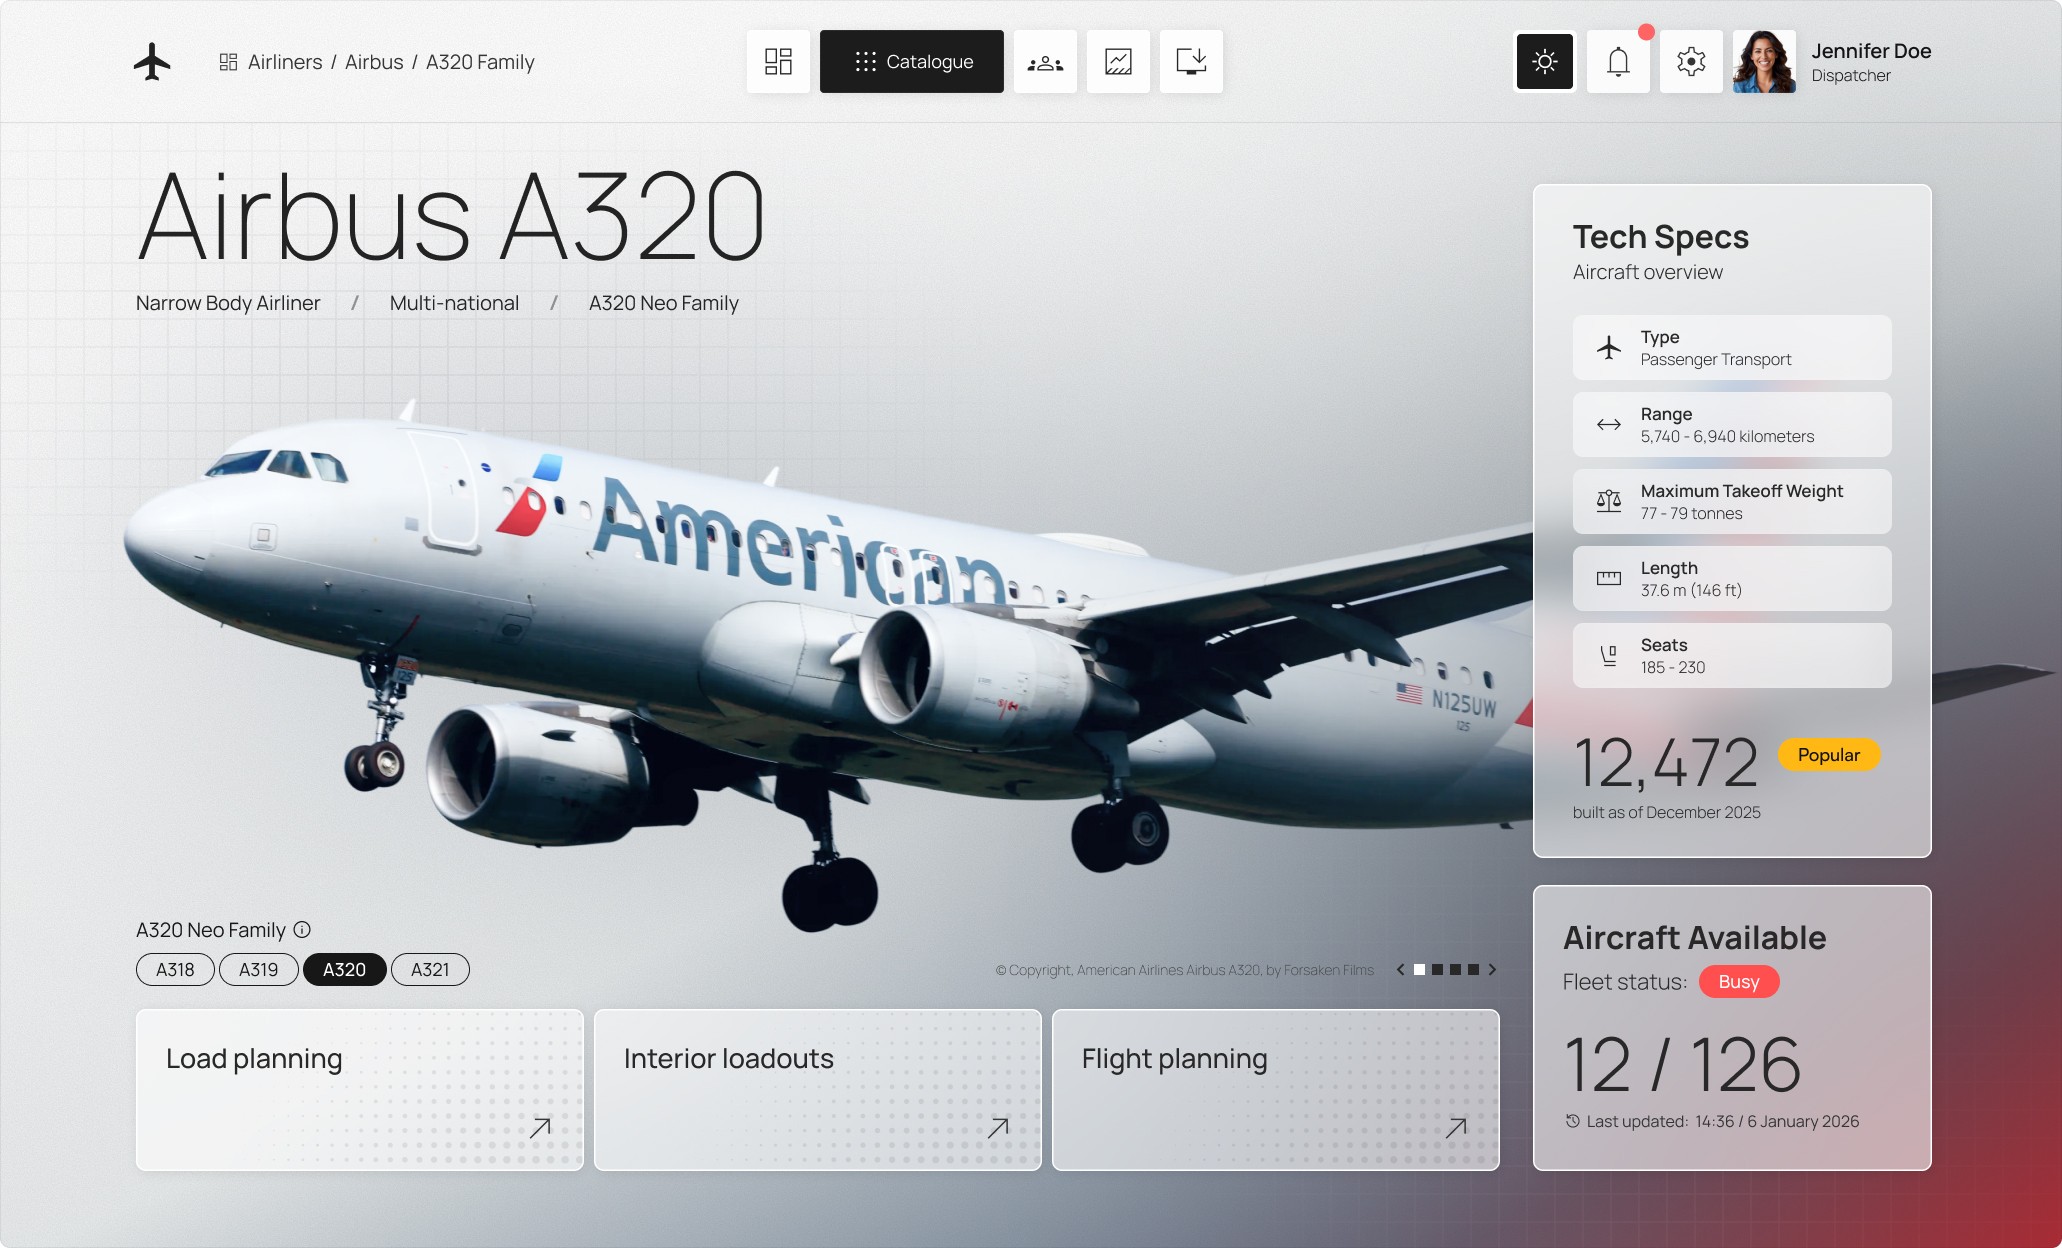Open the analytics chart icon

point(1118,62)
